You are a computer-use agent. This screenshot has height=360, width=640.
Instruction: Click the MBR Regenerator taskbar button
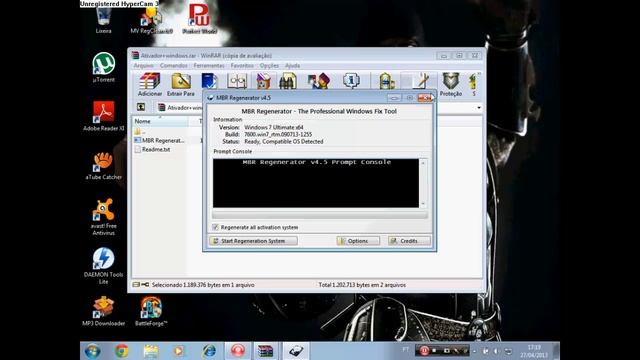[x=296, y=351]
